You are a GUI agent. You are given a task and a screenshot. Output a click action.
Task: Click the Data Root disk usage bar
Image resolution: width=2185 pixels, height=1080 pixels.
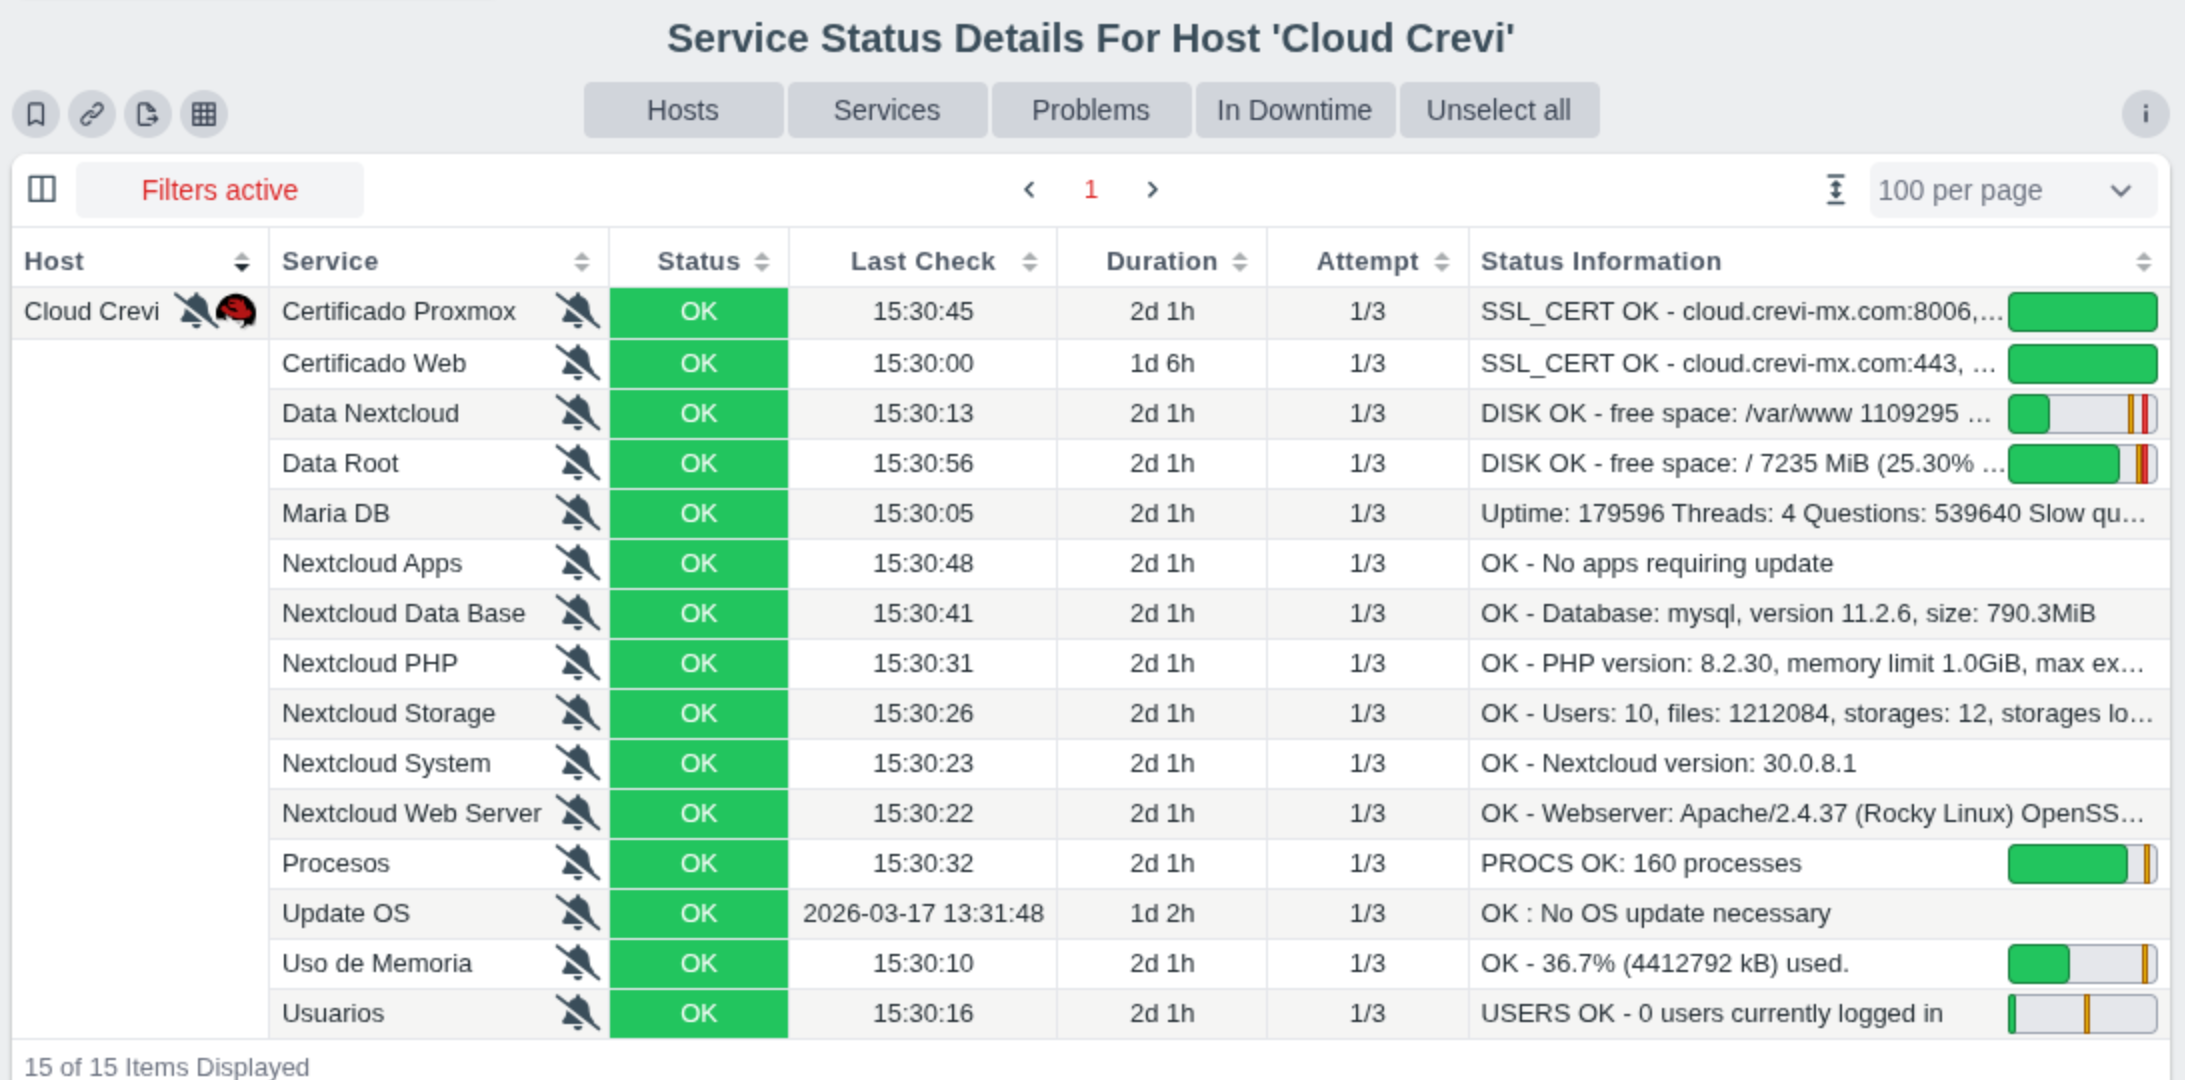point(2082,464)
